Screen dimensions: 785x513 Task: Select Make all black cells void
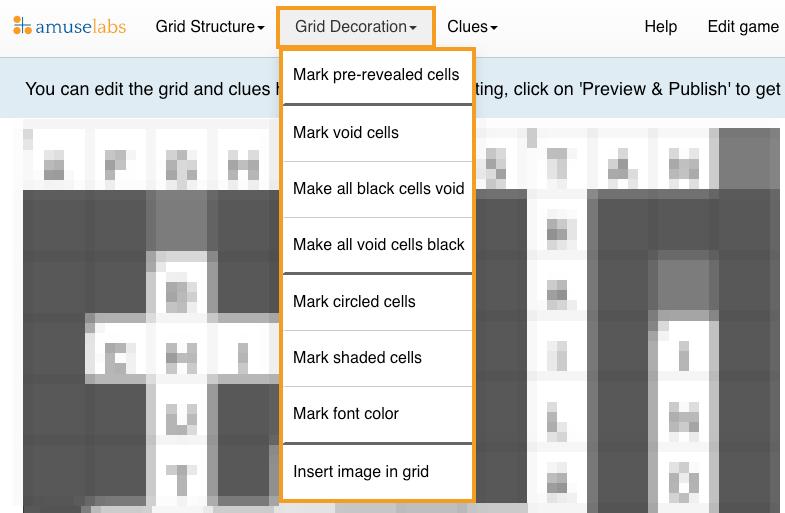[x=378, y=189]
